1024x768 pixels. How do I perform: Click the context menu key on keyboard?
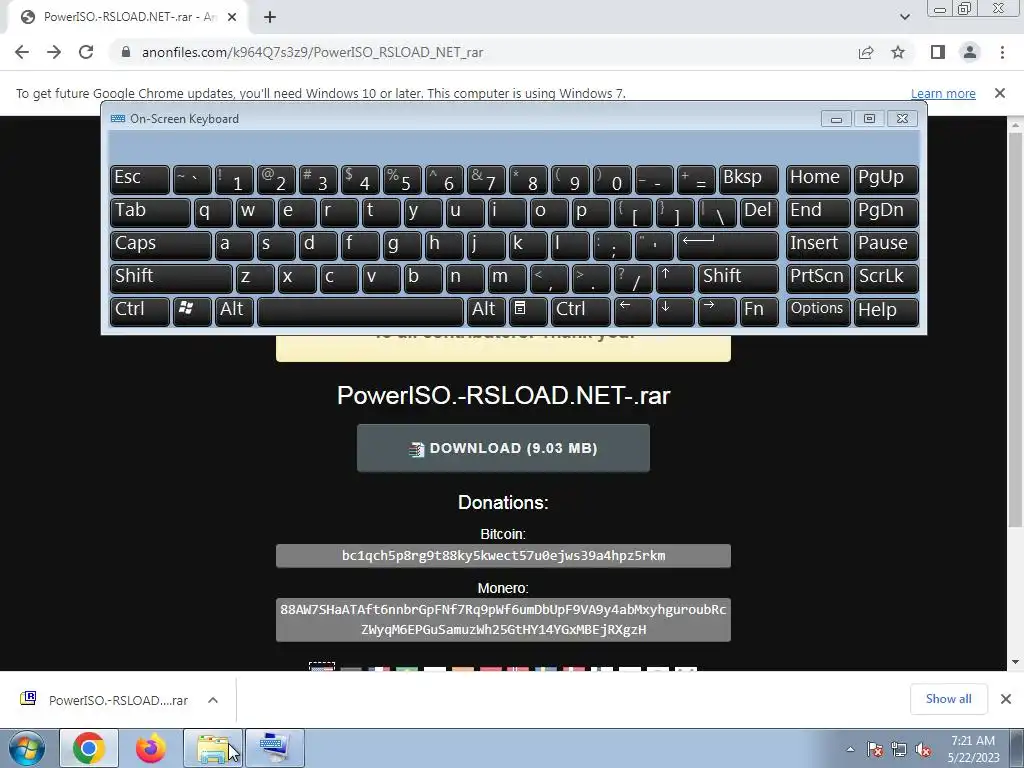pos(528,311)
